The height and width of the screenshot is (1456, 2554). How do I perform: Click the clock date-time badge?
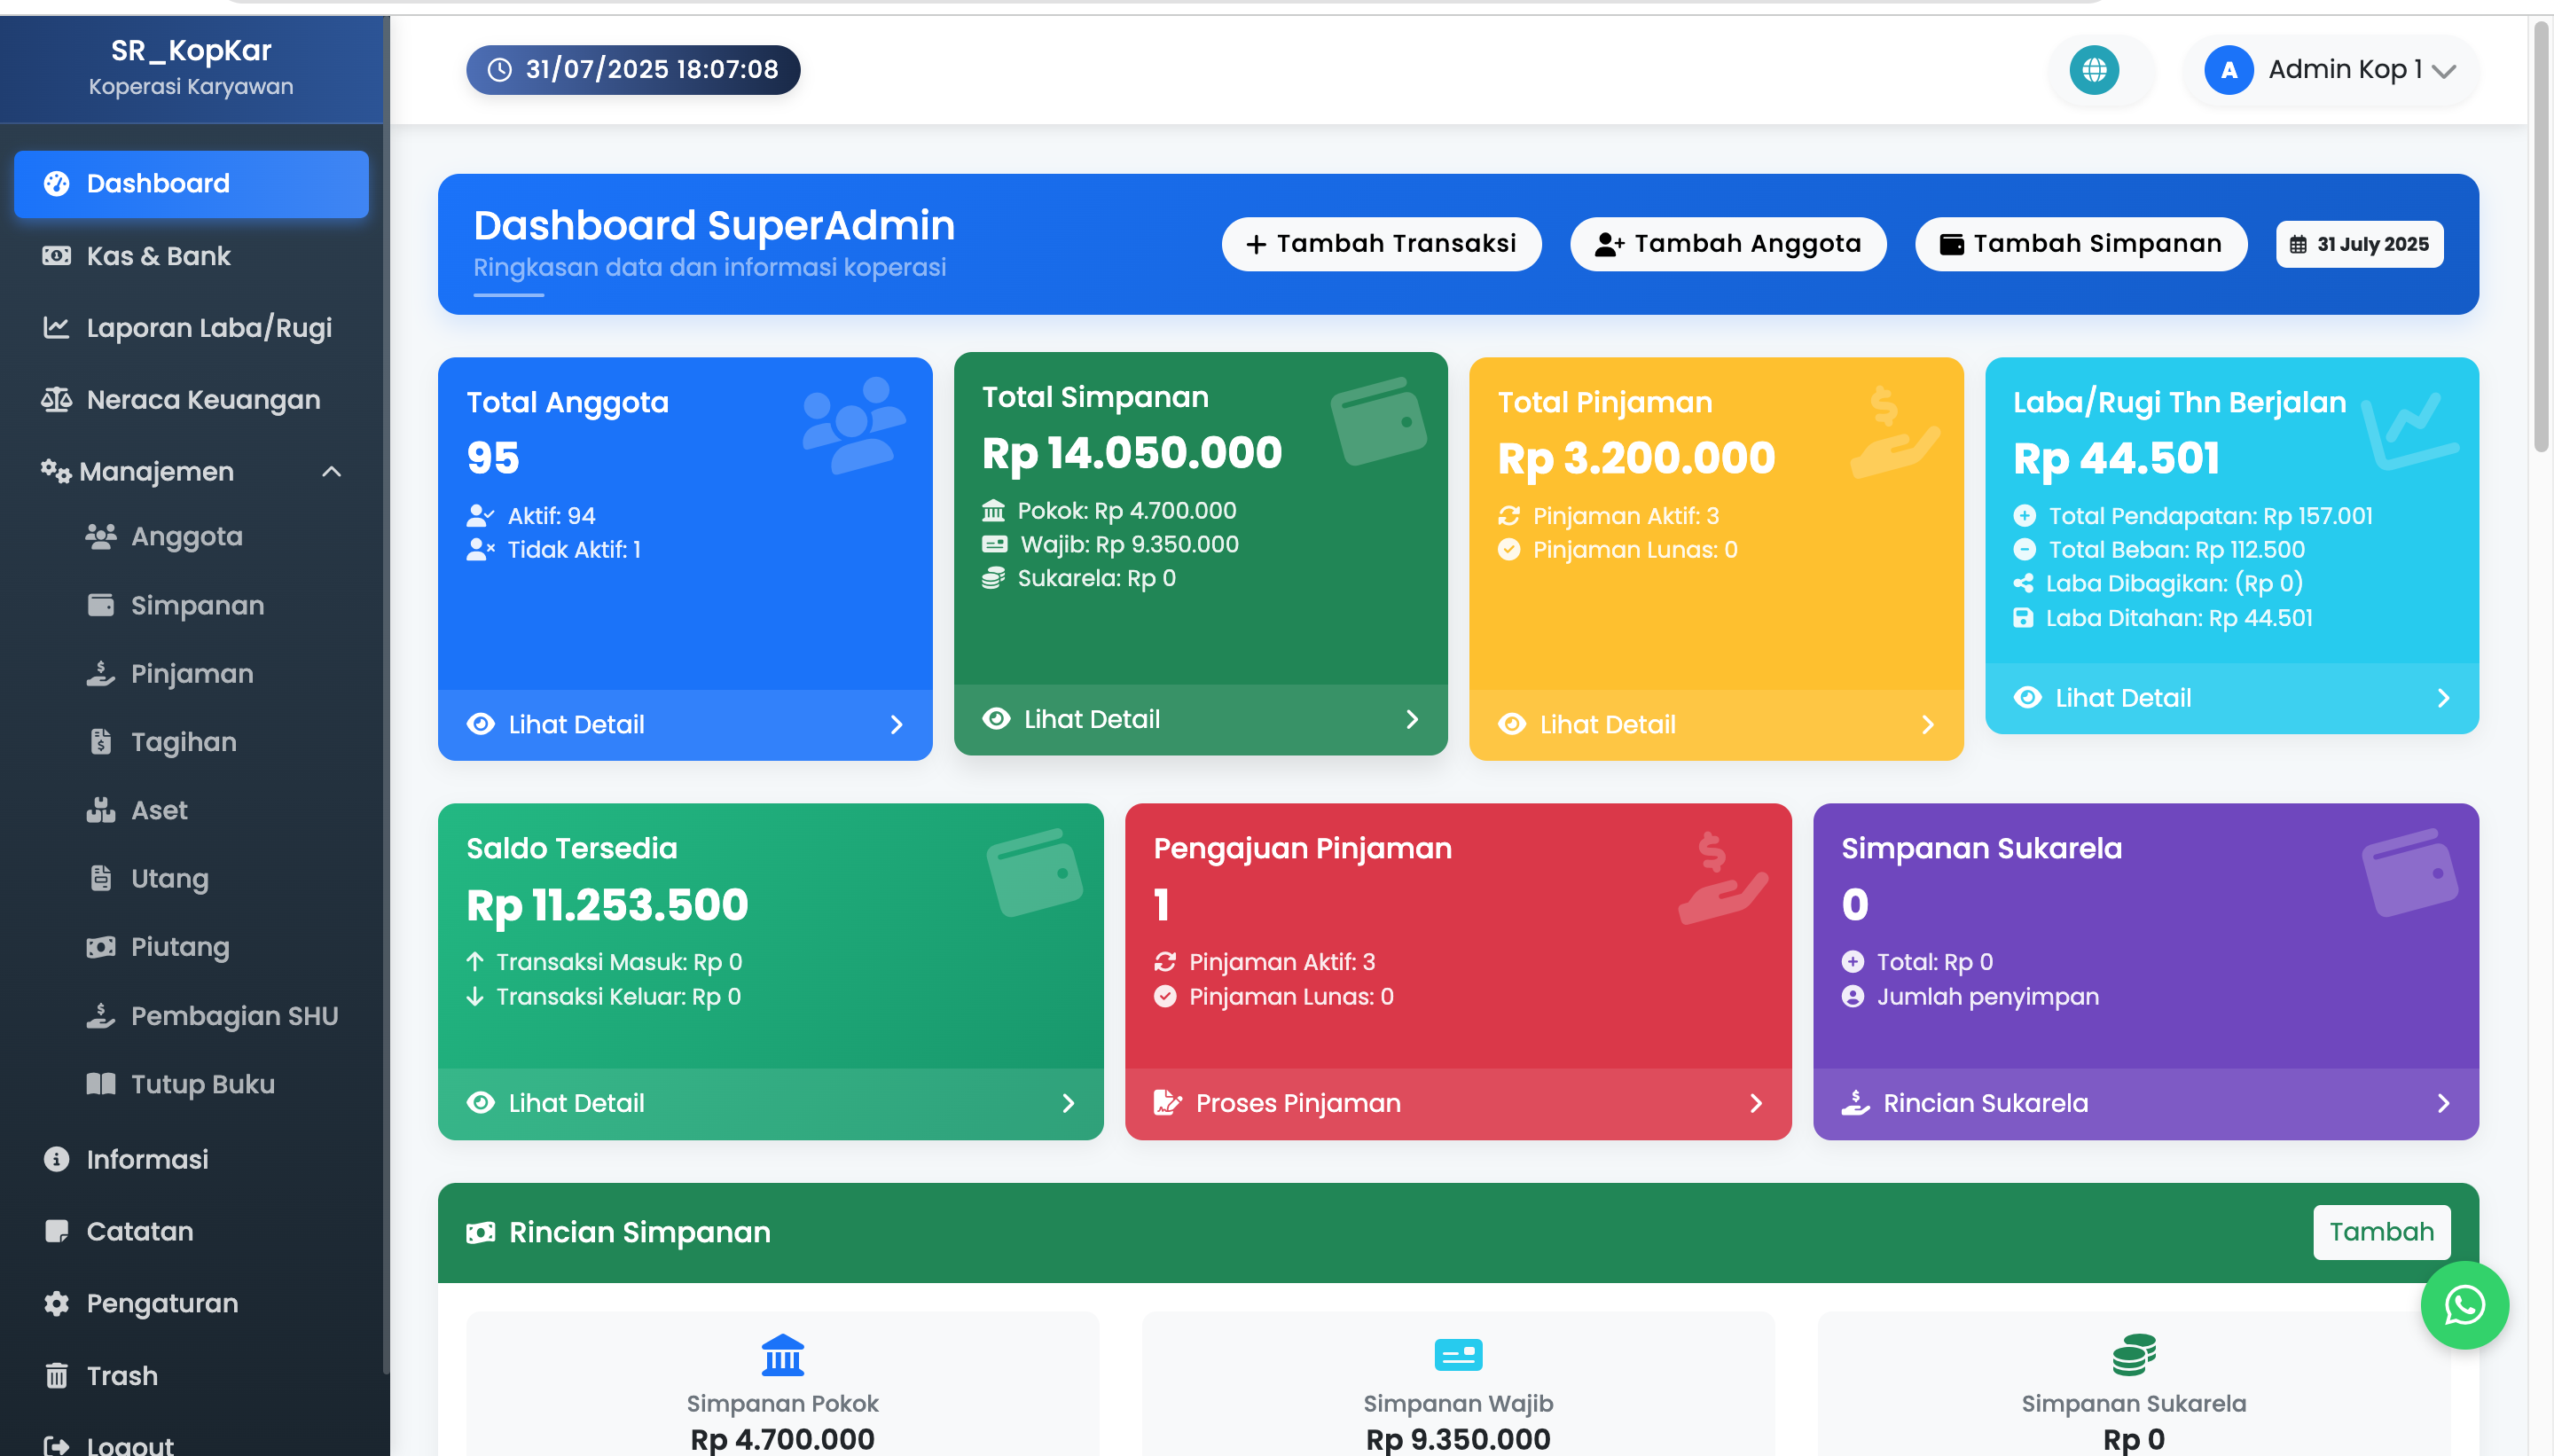click(633, 70)
